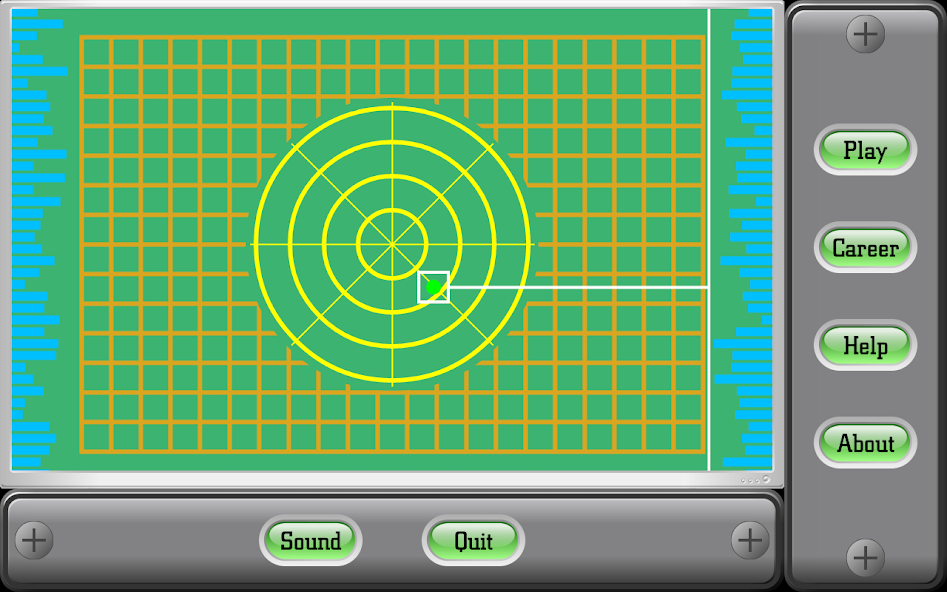The image size is (947, 592).
Task: Click the center of the yellow radar crosshair
Action: [x=392, y=243]
